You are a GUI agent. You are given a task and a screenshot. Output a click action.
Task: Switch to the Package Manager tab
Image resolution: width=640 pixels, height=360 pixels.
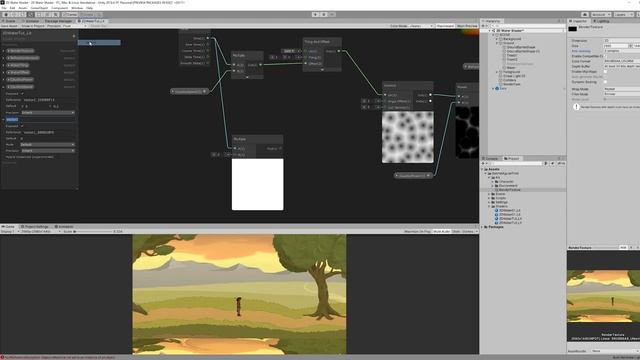58,21
